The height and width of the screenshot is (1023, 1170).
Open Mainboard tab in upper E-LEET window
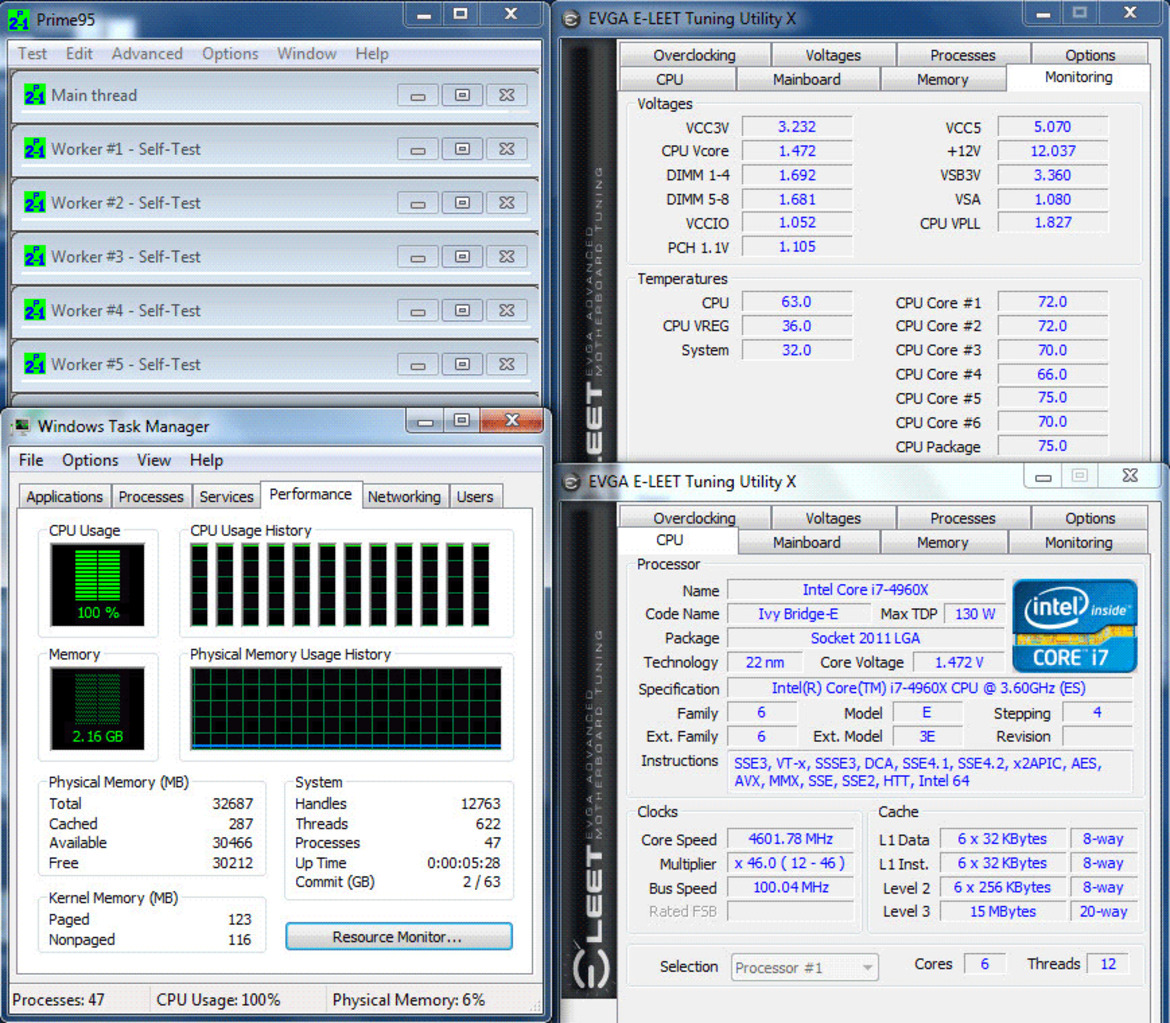(806, 79)
